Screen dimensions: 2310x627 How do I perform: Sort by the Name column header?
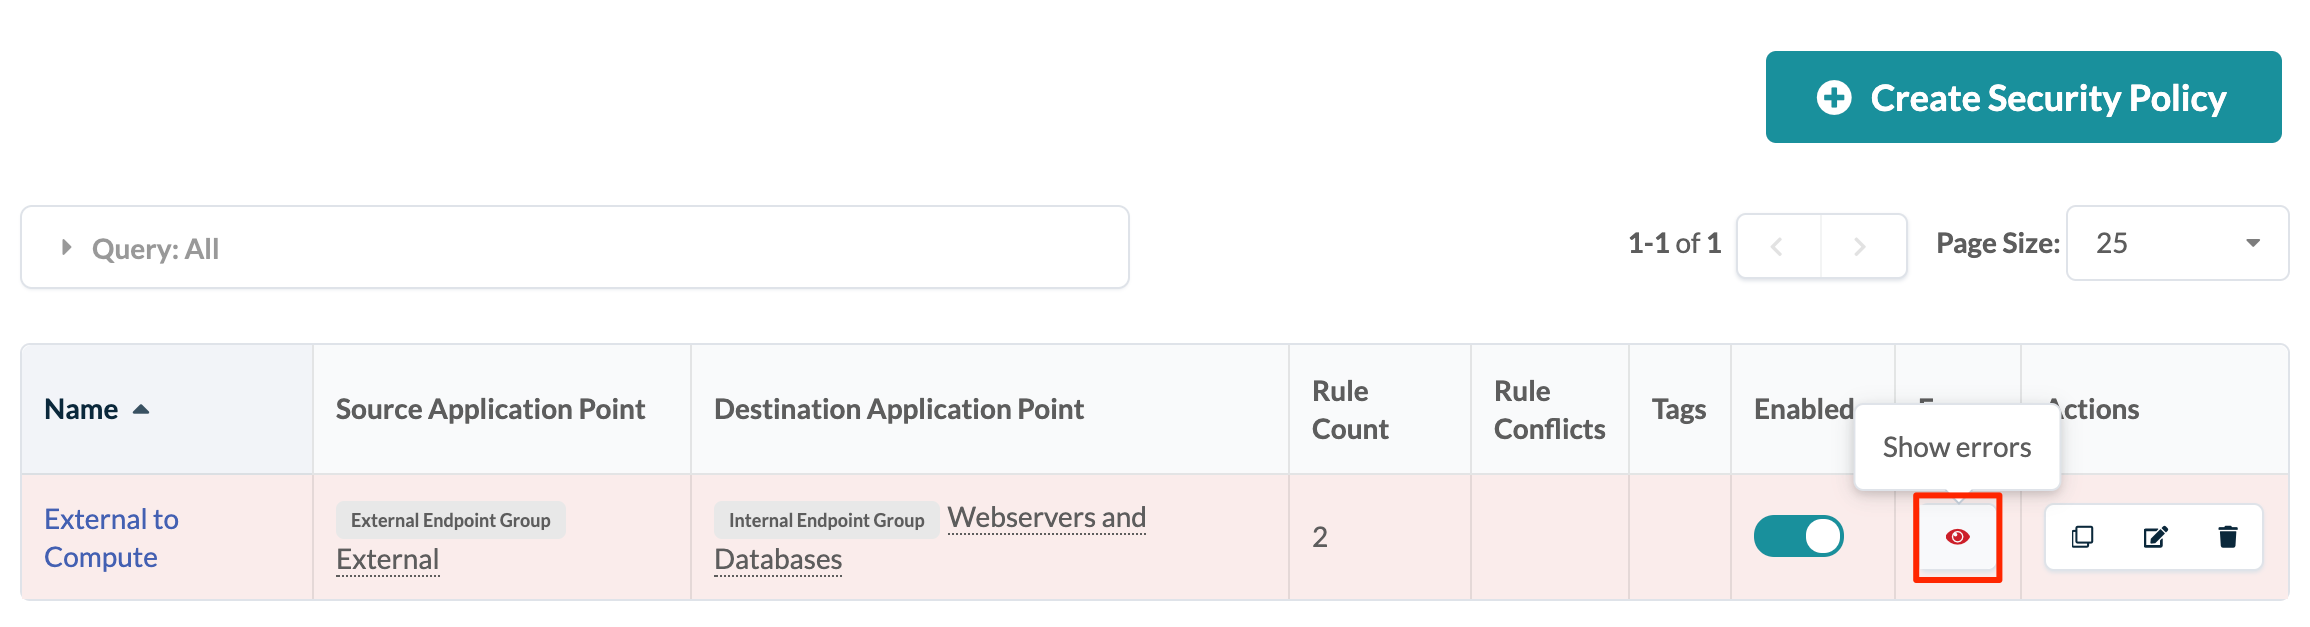pos(82,409)
